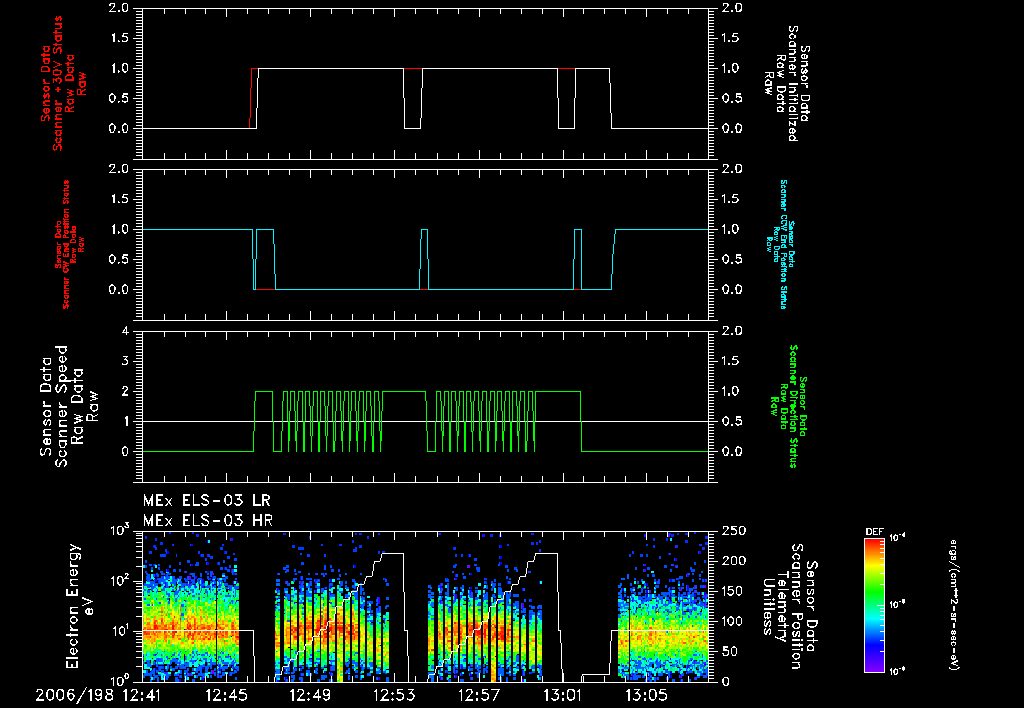Image resolution: width=1024 pixels, height=708 pixels.
Task: Click the '4' tick on Scanner Speed axis
Action: (x=124, y=331)
